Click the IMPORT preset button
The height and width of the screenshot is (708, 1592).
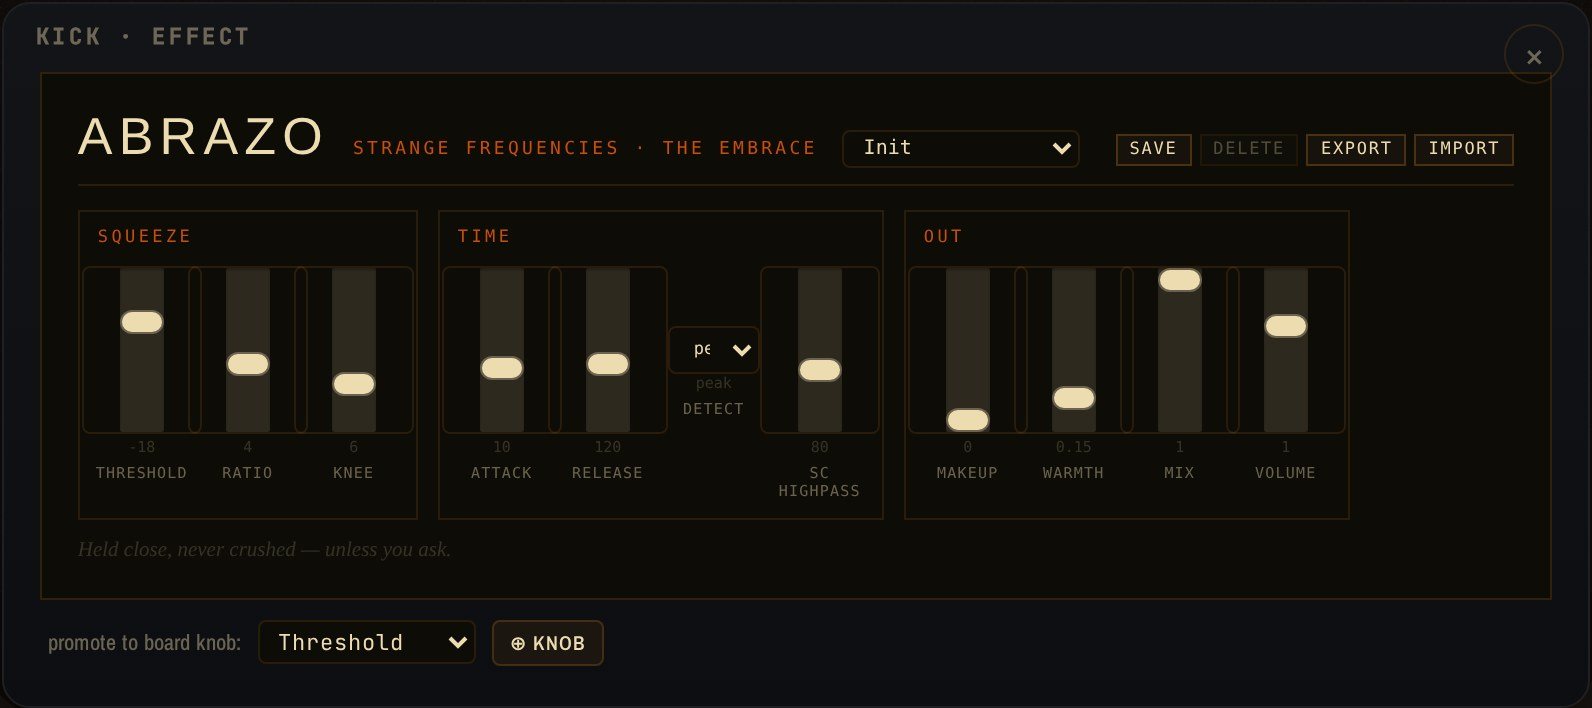click(1463, 149)
